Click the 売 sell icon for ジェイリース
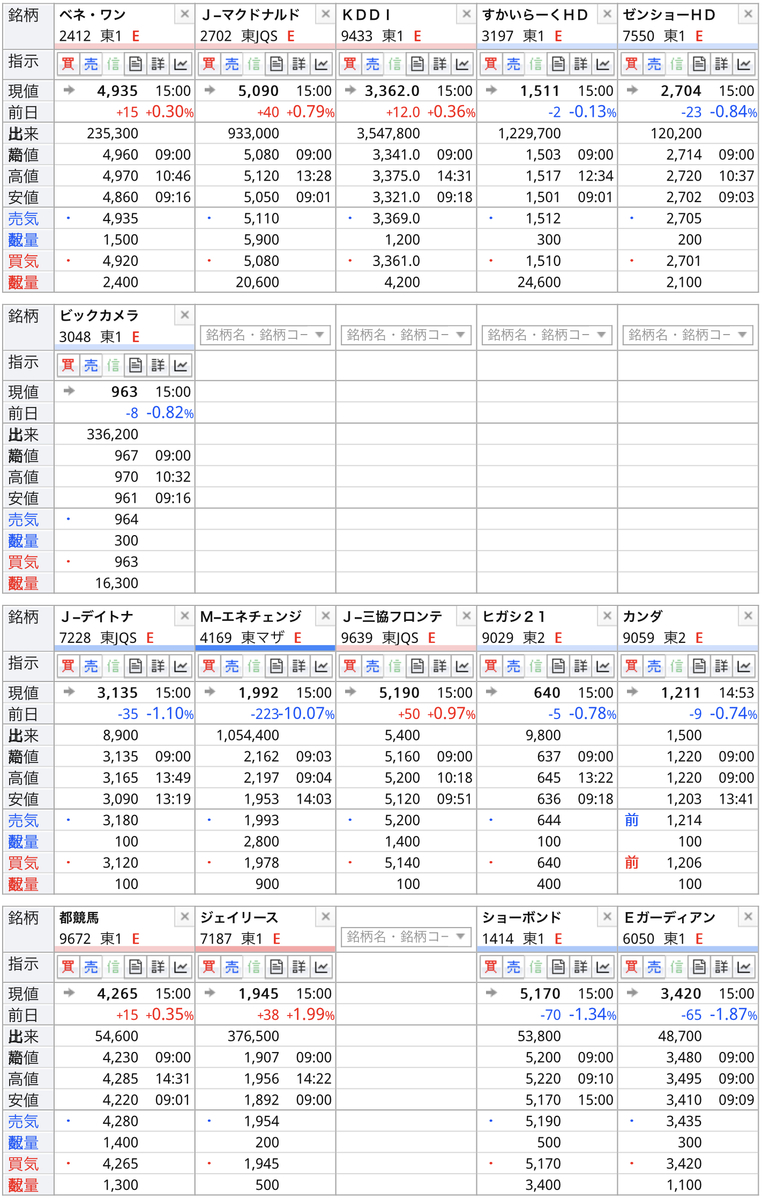762x1200 pixels. pos(231,967)
